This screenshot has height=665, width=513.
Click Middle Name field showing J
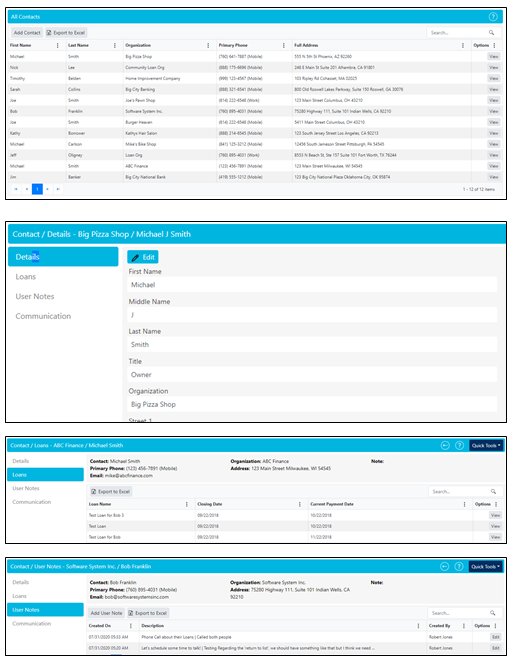coord(312,315)
